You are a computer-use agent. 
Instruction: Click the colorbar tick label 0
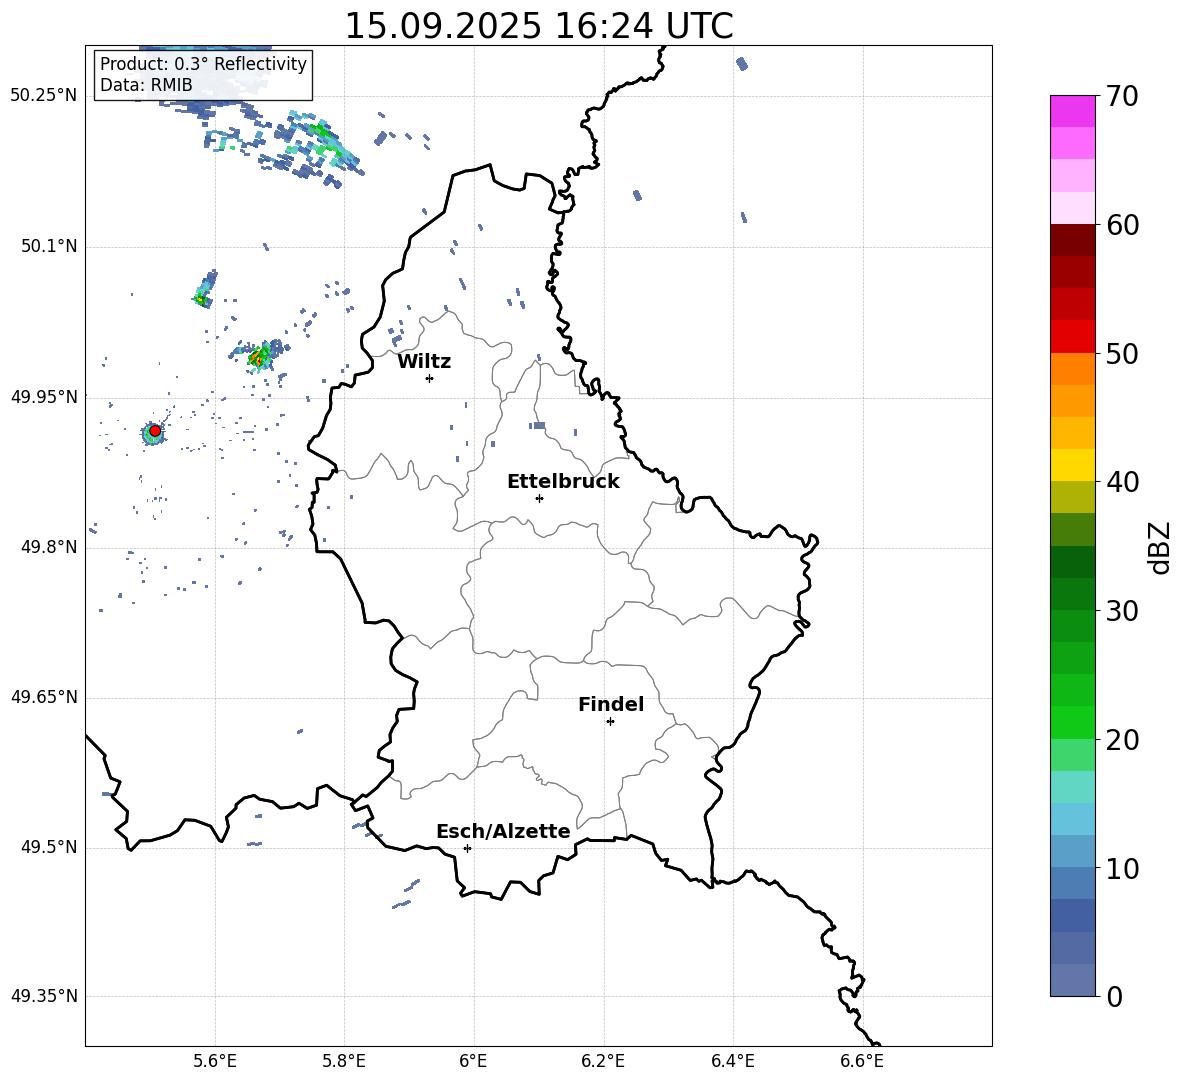point(1114,996)
